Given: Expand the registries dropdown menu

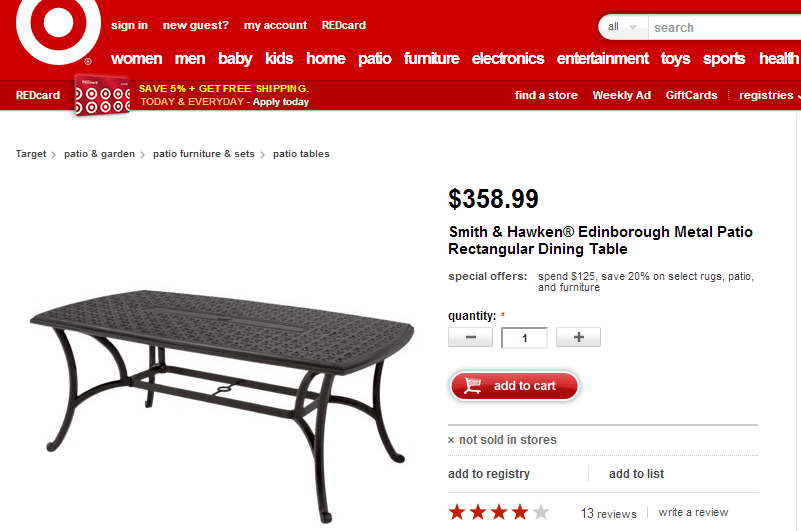Looking at the screenshot, I should (x=770, y=95).
